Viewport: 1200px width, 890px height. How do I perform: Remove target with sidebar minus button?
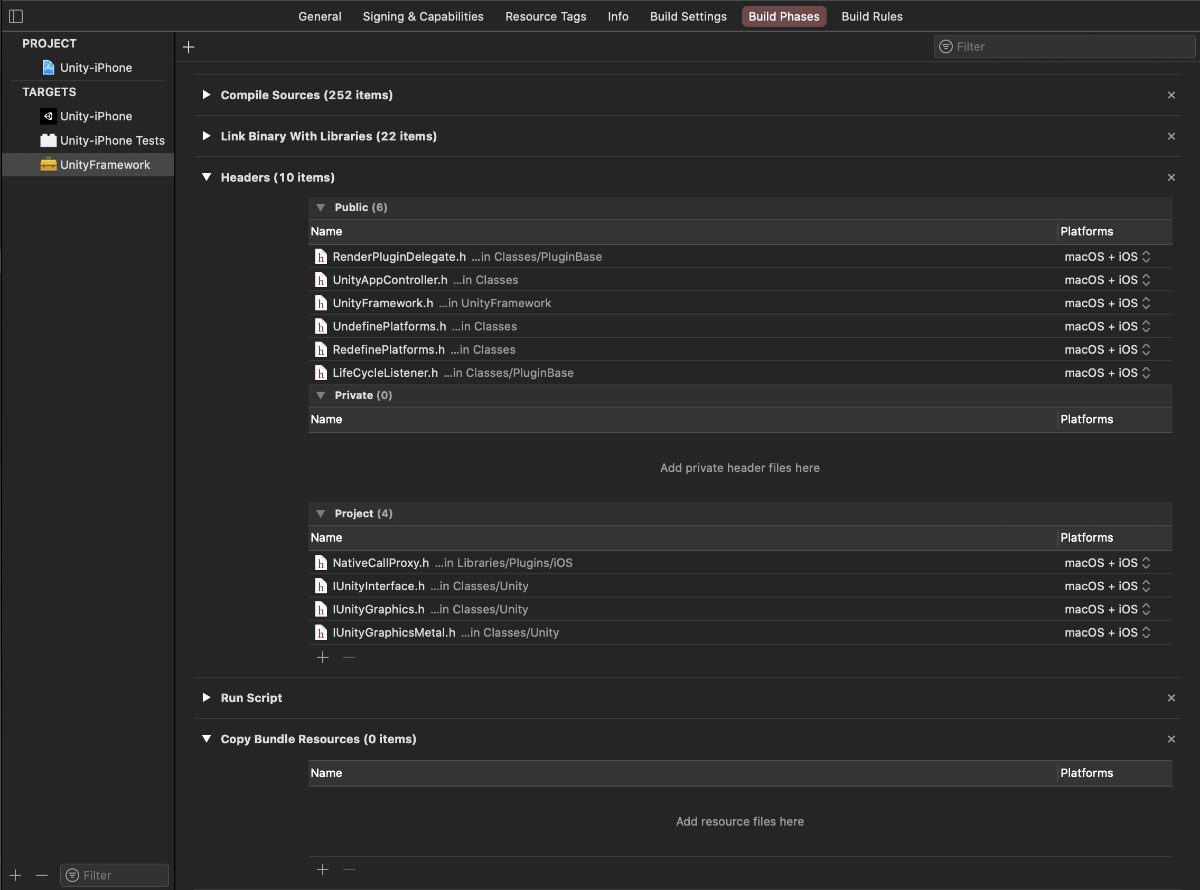click(x=41, y=875)
